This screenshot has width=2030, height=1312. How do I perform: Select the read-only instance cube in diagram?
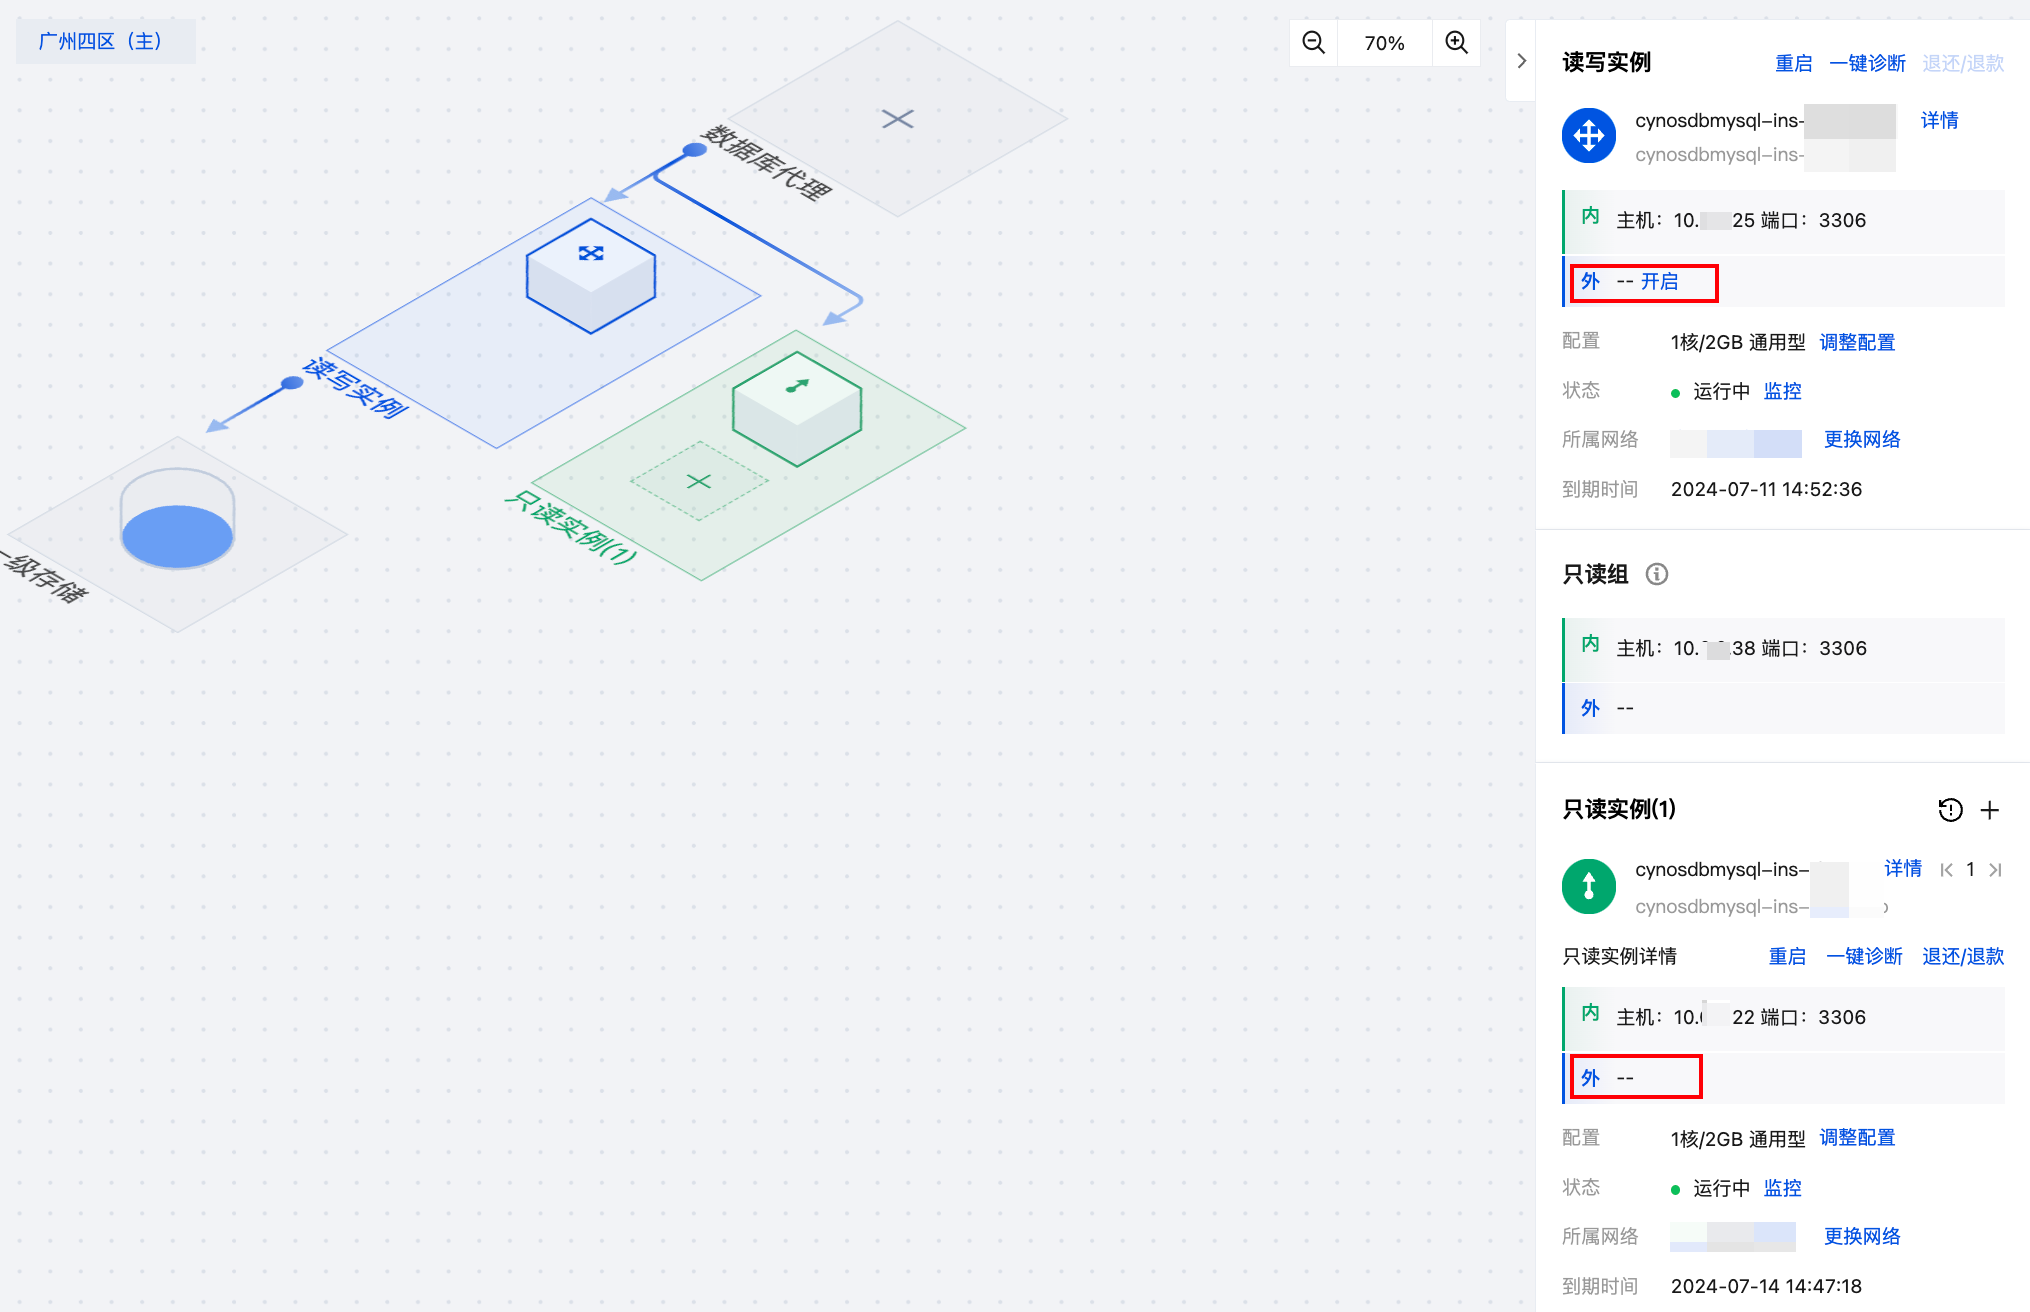(796, 409)
